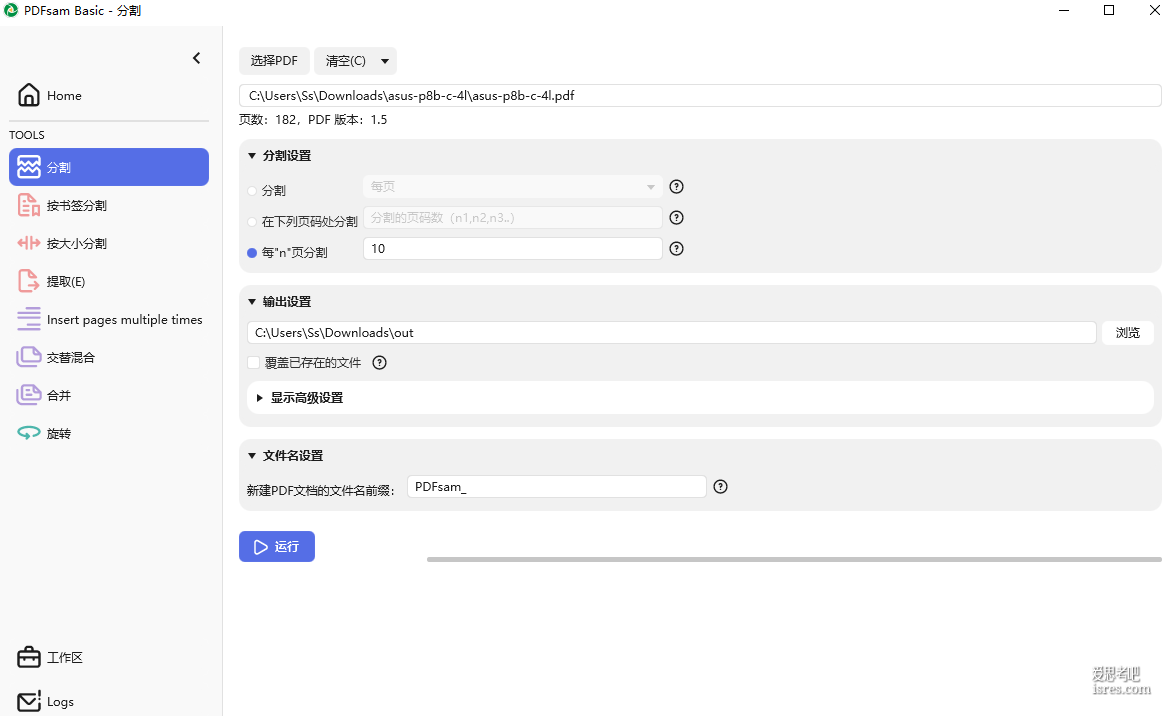Open the Insert pages multiple times icon
The width and height of the screenshot is (1175, 716).
tap(28, 319)
